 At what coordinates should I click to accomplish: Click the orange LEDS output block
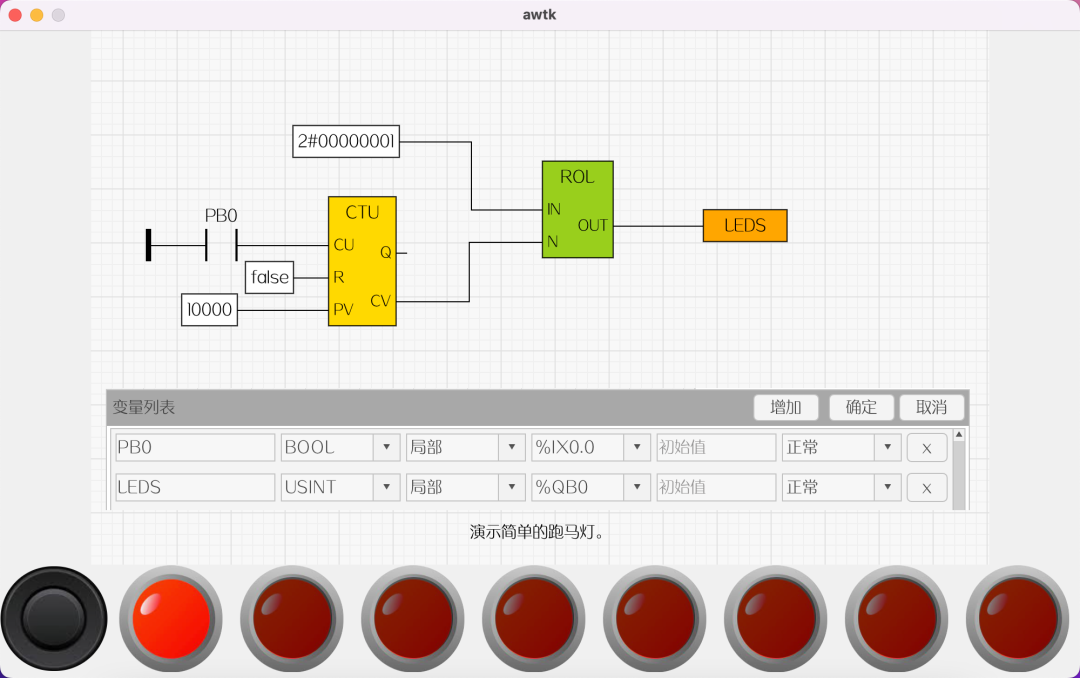click(x=745, y=225)
